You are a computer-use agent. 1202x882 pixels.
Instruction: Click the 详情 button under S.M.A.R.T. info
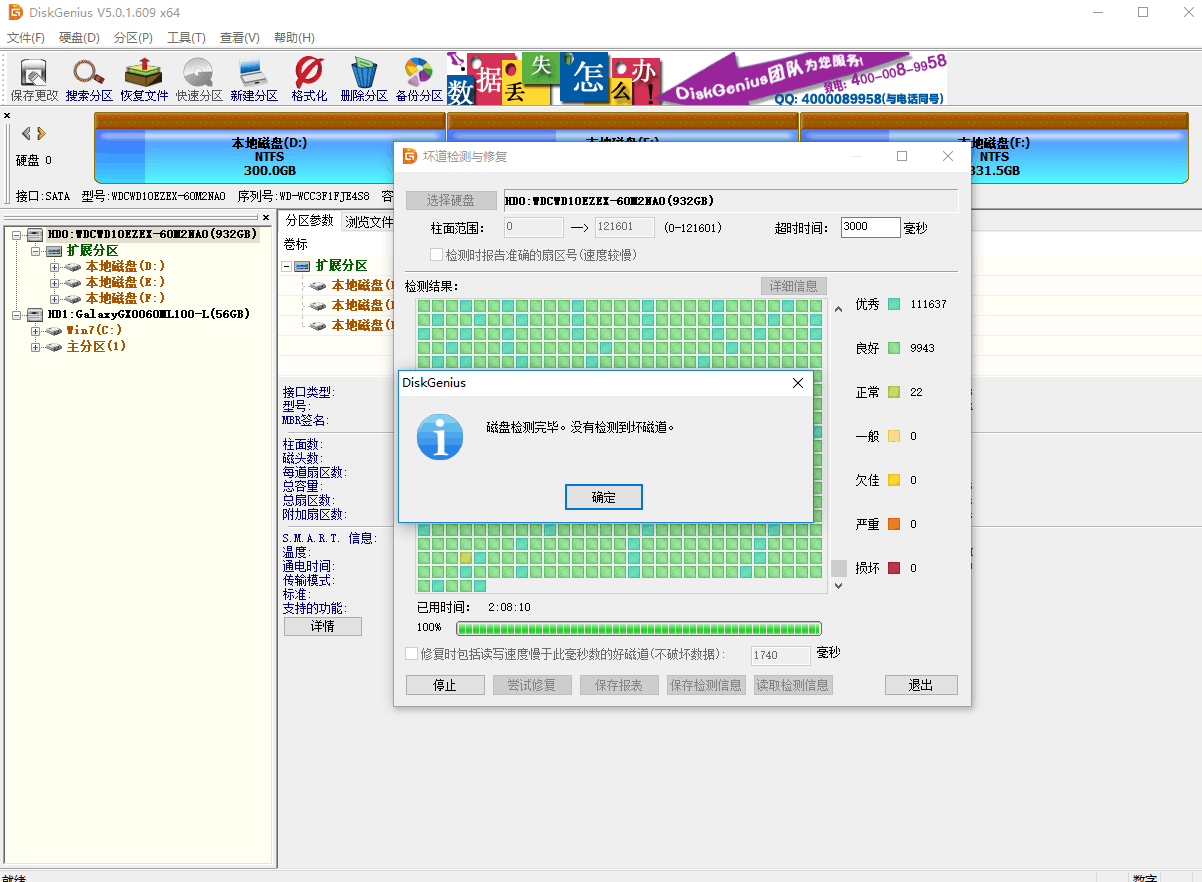(x=322, y=626)
